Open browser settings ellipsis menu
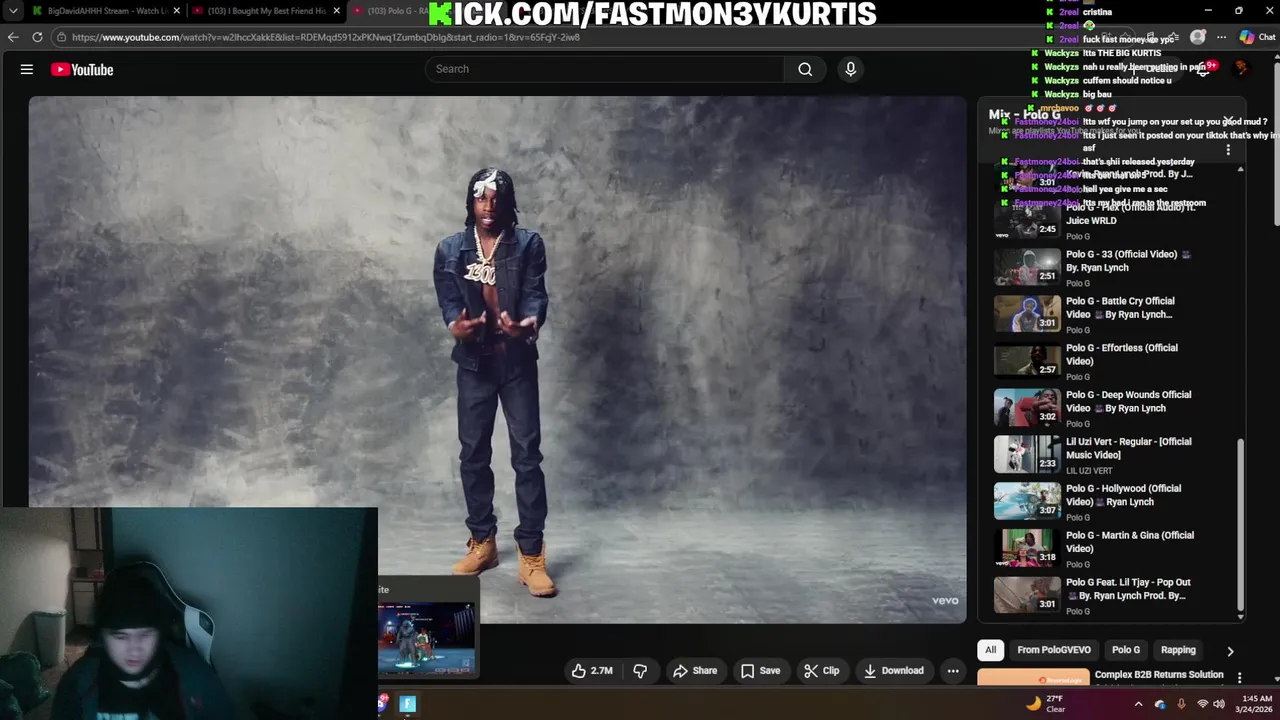Screen dimensions: 1280x720 tap(1221, 37)
